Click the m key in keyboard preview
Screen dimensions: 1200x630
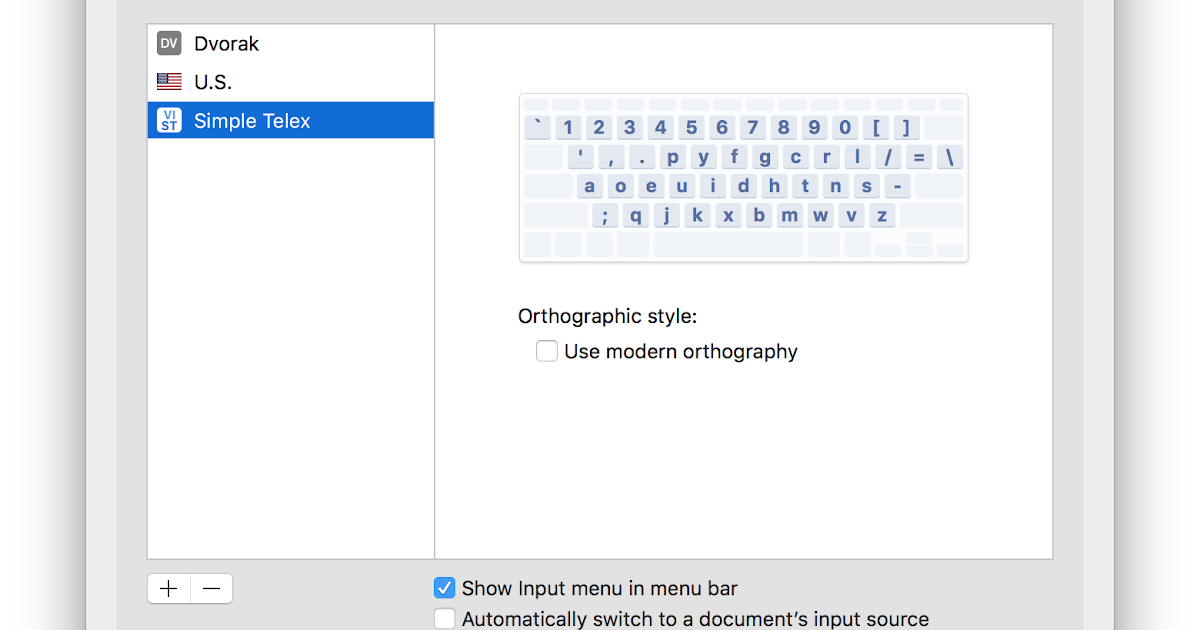pyautogui.click(x=790, y=215)
